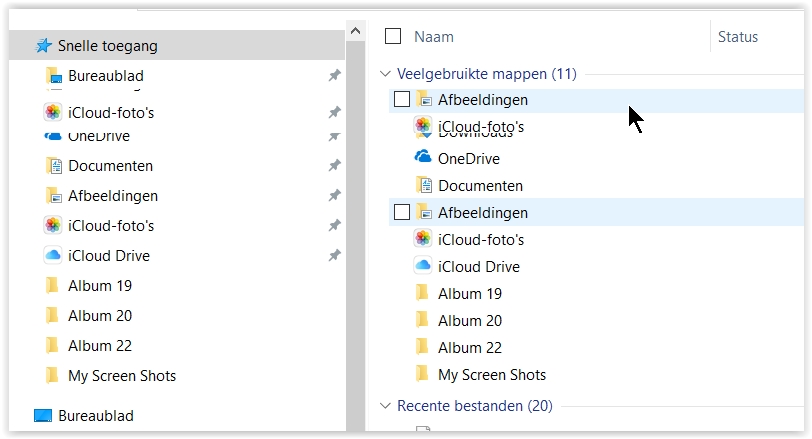Click the Album 22 folder icon in the file list

click(x=423, y=348)
